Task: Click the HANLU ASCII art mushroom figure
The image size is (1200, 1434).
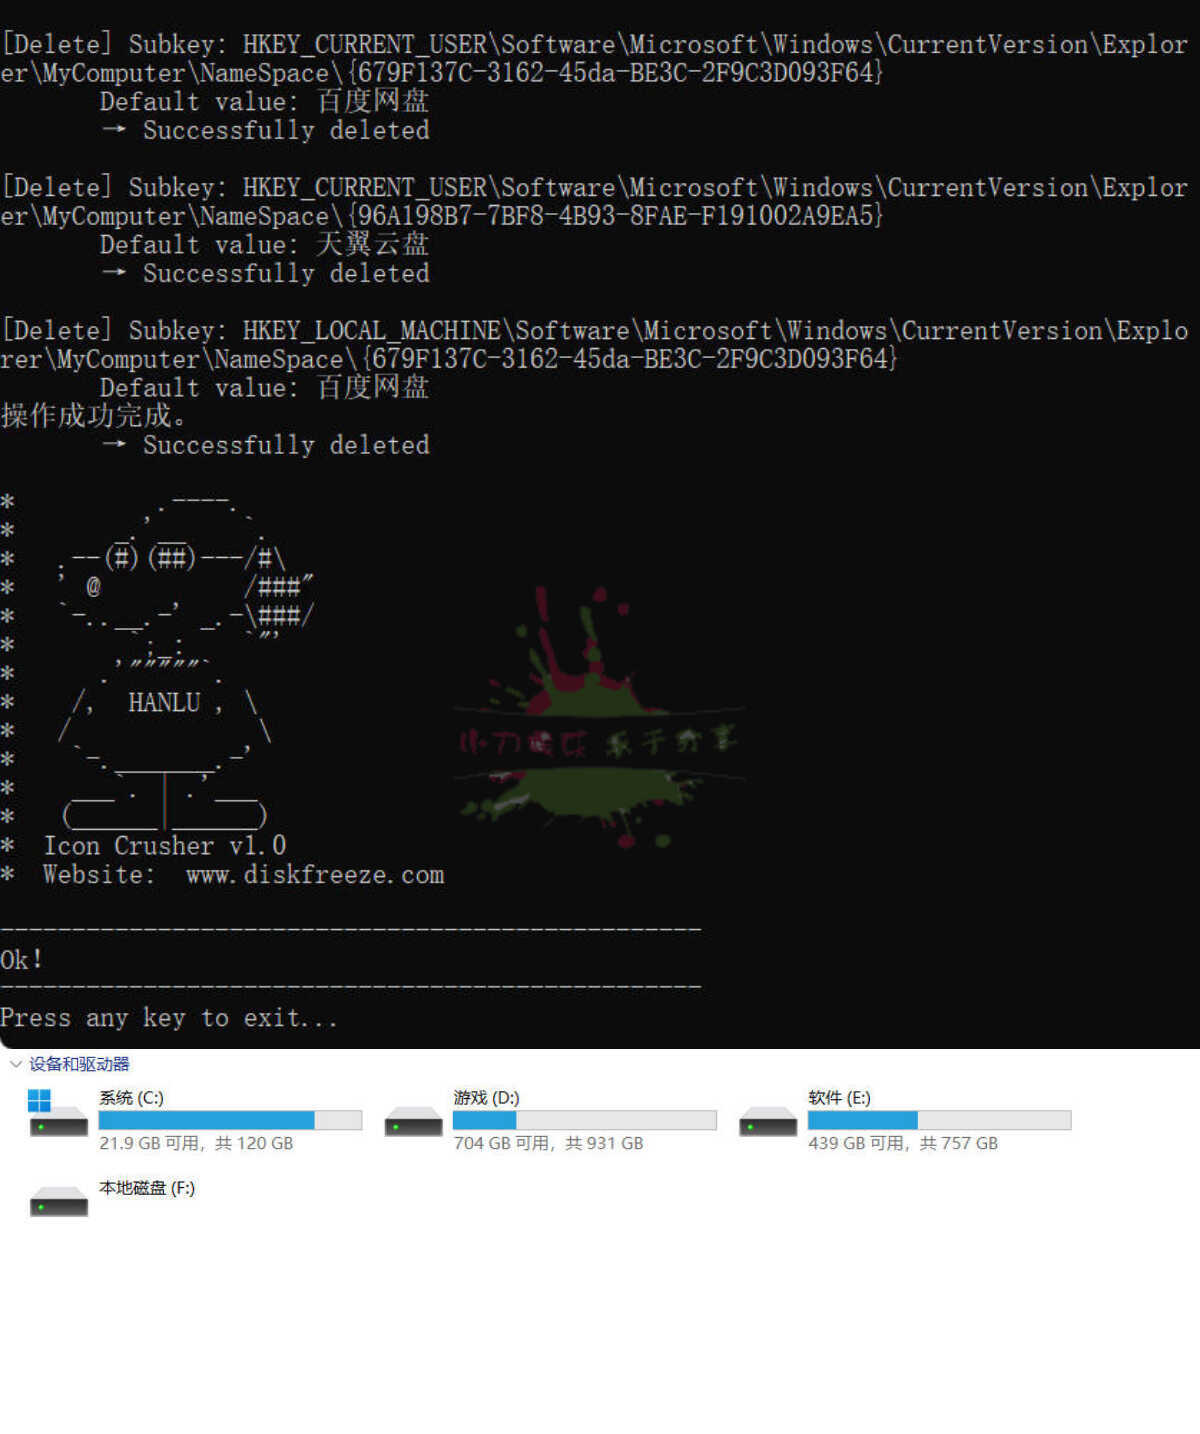Action: pyautogui.click(x=166, y=662)
